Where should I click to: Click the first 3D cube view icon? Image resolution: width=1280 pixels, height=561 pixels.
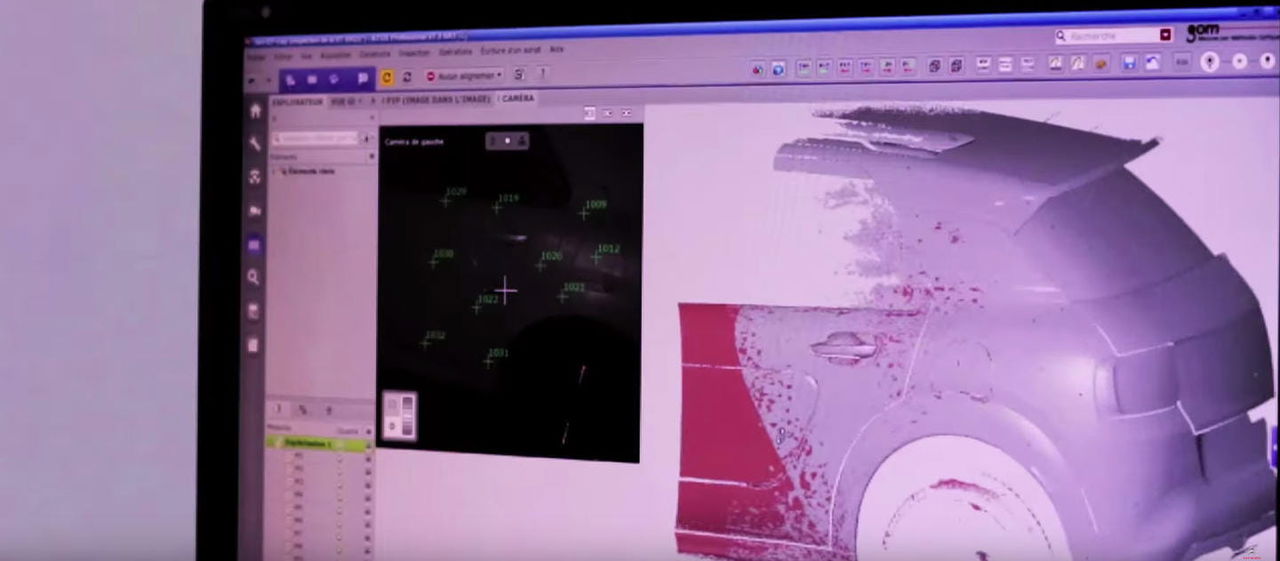934,66
